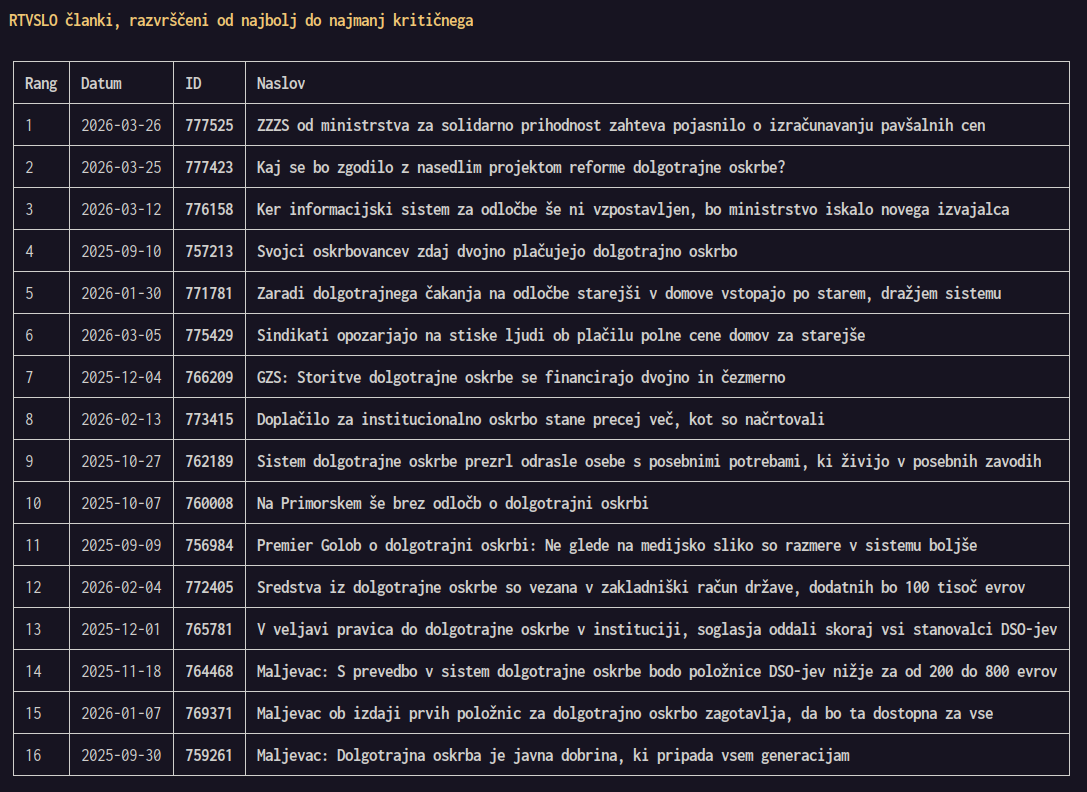
Task: Select ID 771781 cell
Action: pos(209,293)
